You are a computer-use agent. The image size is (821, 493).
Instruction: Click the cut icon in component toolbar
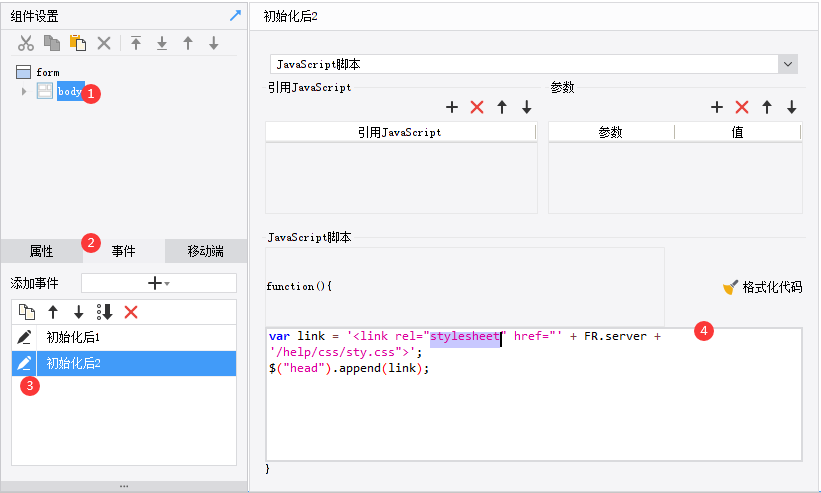pyautogui.click(x=27, y=43)
